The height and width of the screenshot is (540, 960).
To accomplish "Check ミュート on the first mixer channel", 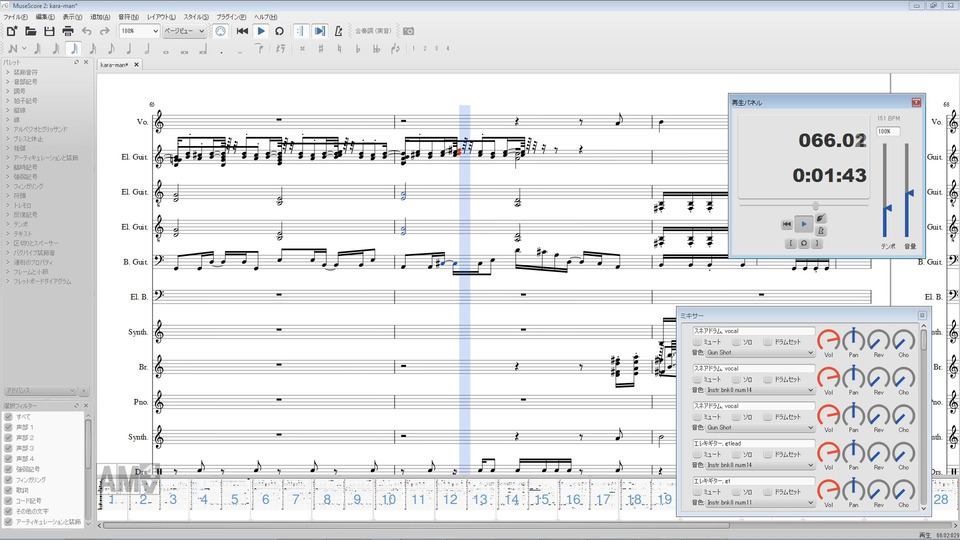I will pos(698,341).
